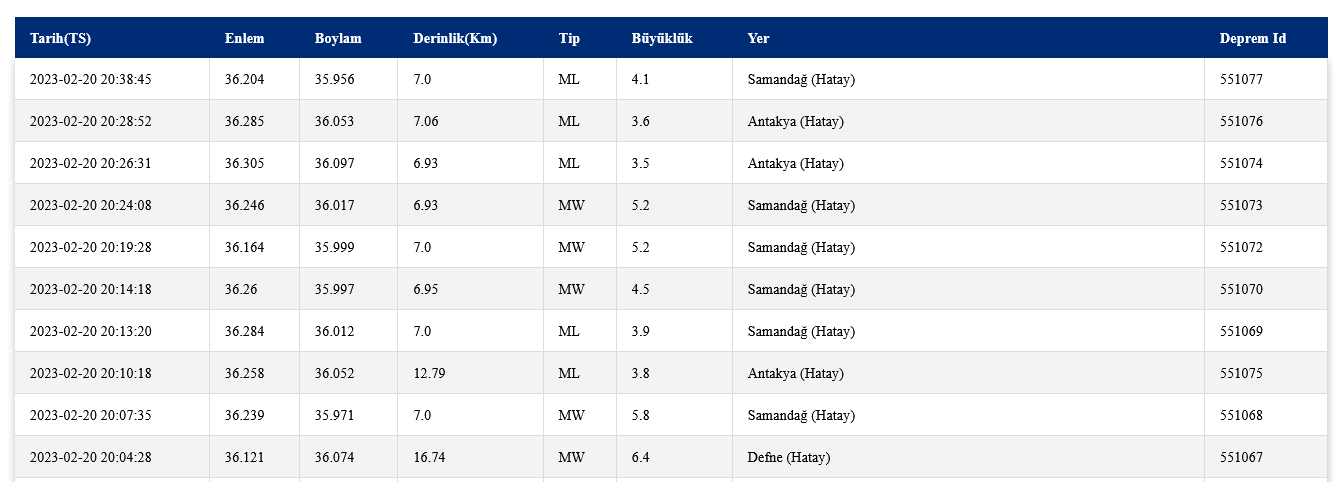
Task: Select the timestamp 2023-02-20 20:38:45 cell
Action: (90, 79)
